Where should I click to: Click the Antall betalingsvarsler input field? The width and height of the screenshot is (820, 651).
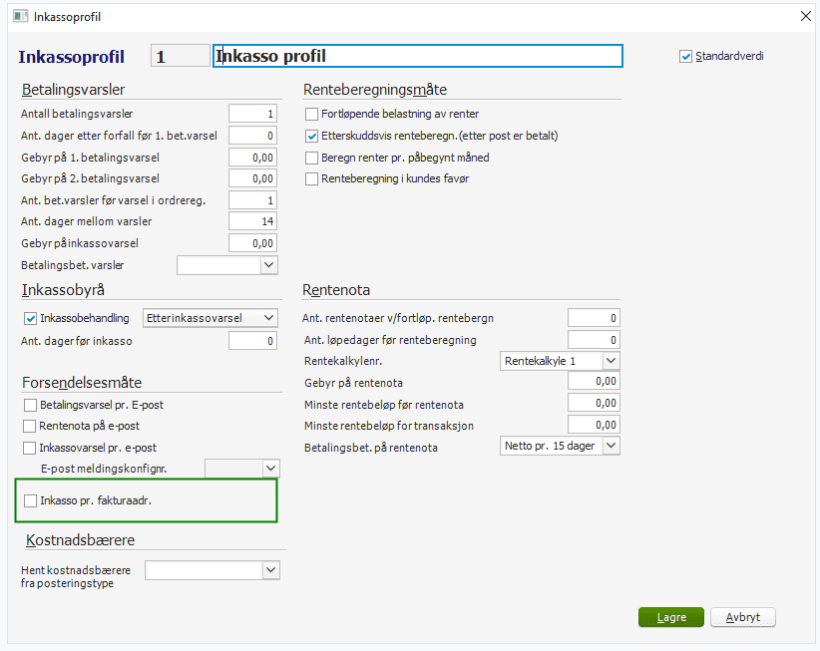252,114
